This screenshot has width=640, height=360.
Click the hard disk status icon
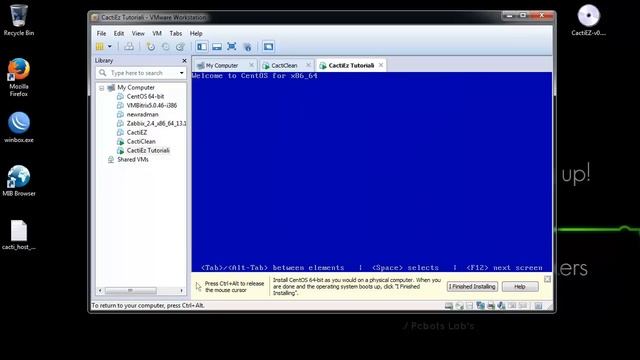pyautogui.click(x=449, y=306)
